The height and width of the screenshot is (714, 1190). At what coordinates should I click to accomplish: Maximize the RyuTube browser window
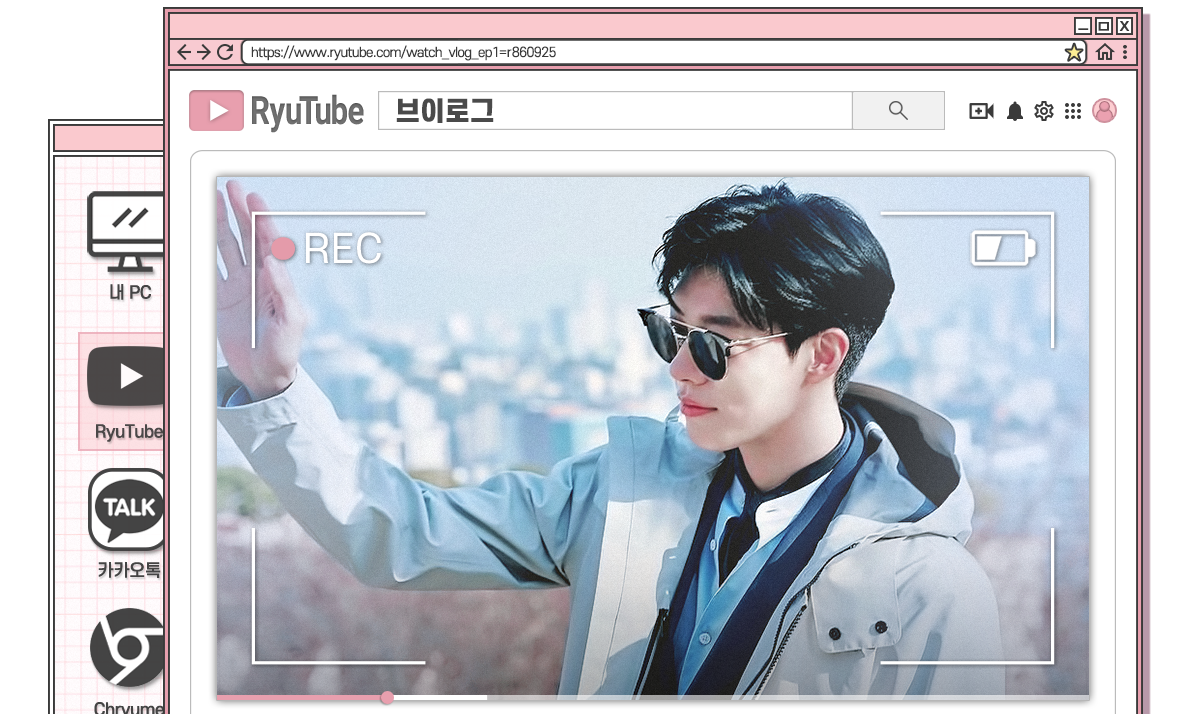tap(1104, 26)
